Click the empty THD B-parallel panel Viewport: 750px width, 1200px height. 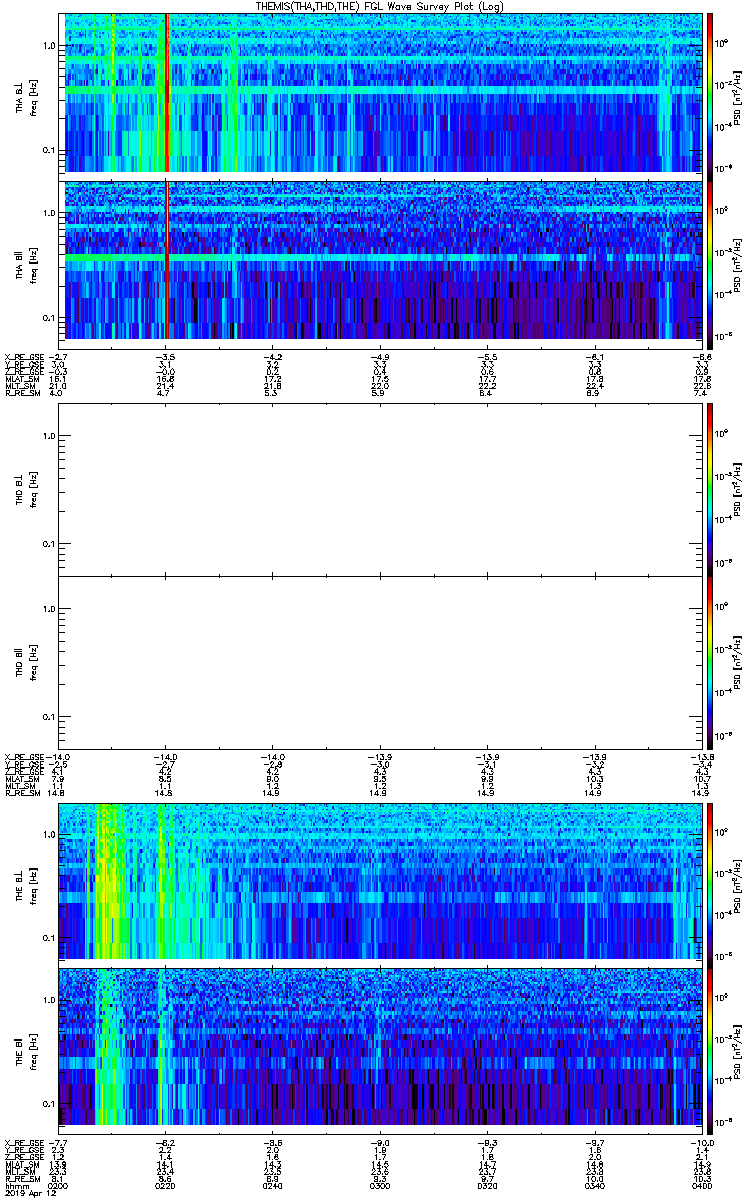coord(382,663)
